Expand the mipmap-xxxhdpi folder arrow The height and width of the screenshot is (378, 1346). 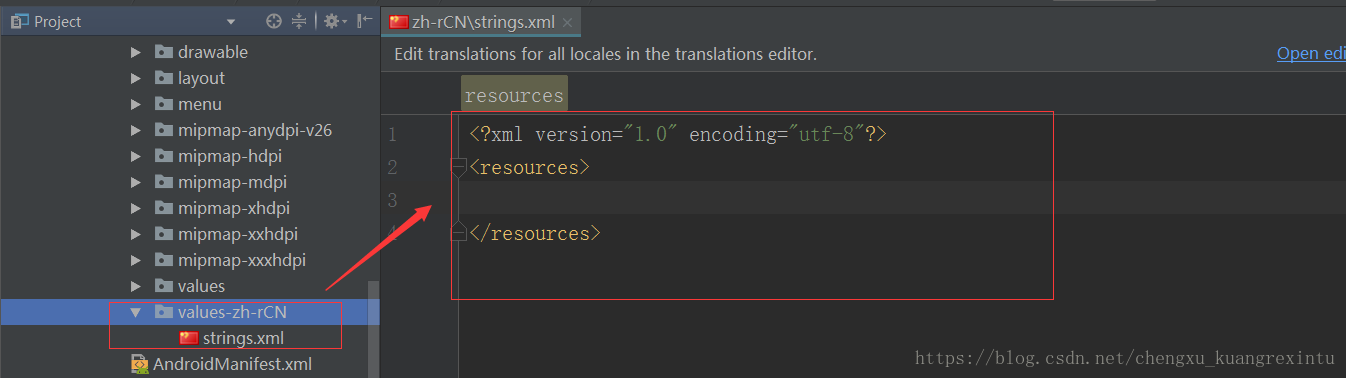click(136, 260)
